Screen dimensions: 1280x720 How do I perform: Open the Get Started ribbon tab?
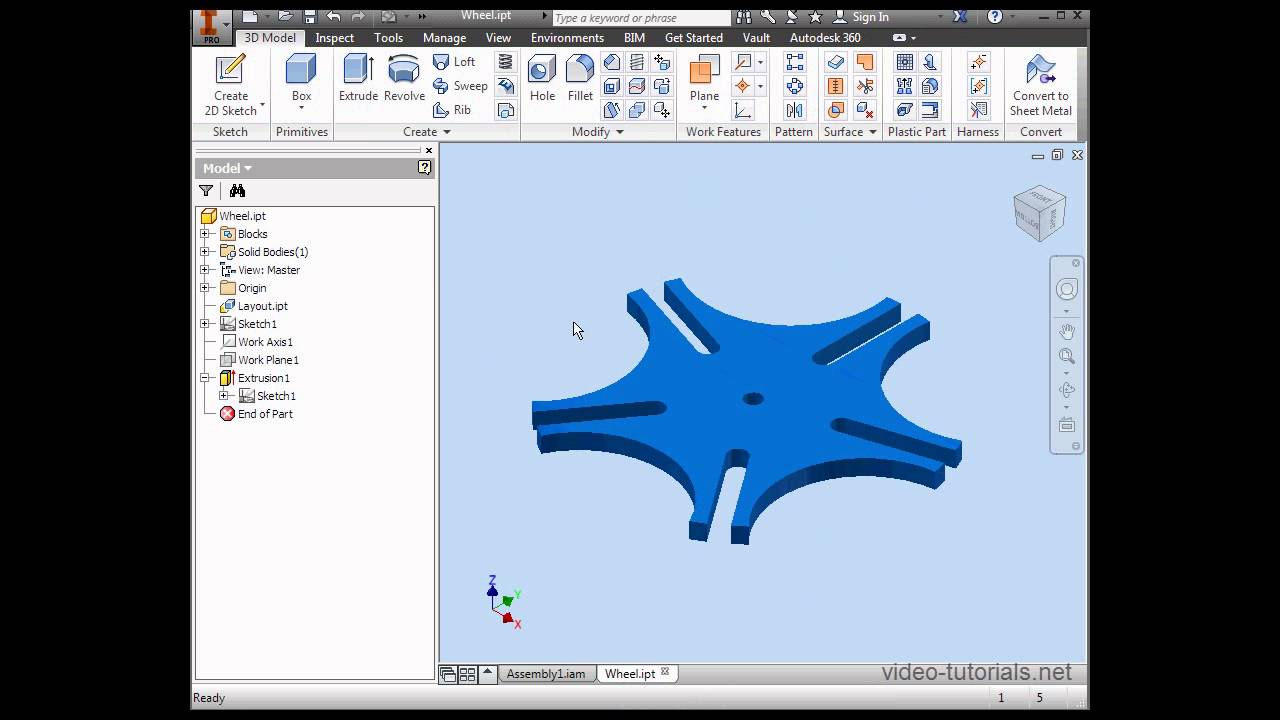click(694, 38)
